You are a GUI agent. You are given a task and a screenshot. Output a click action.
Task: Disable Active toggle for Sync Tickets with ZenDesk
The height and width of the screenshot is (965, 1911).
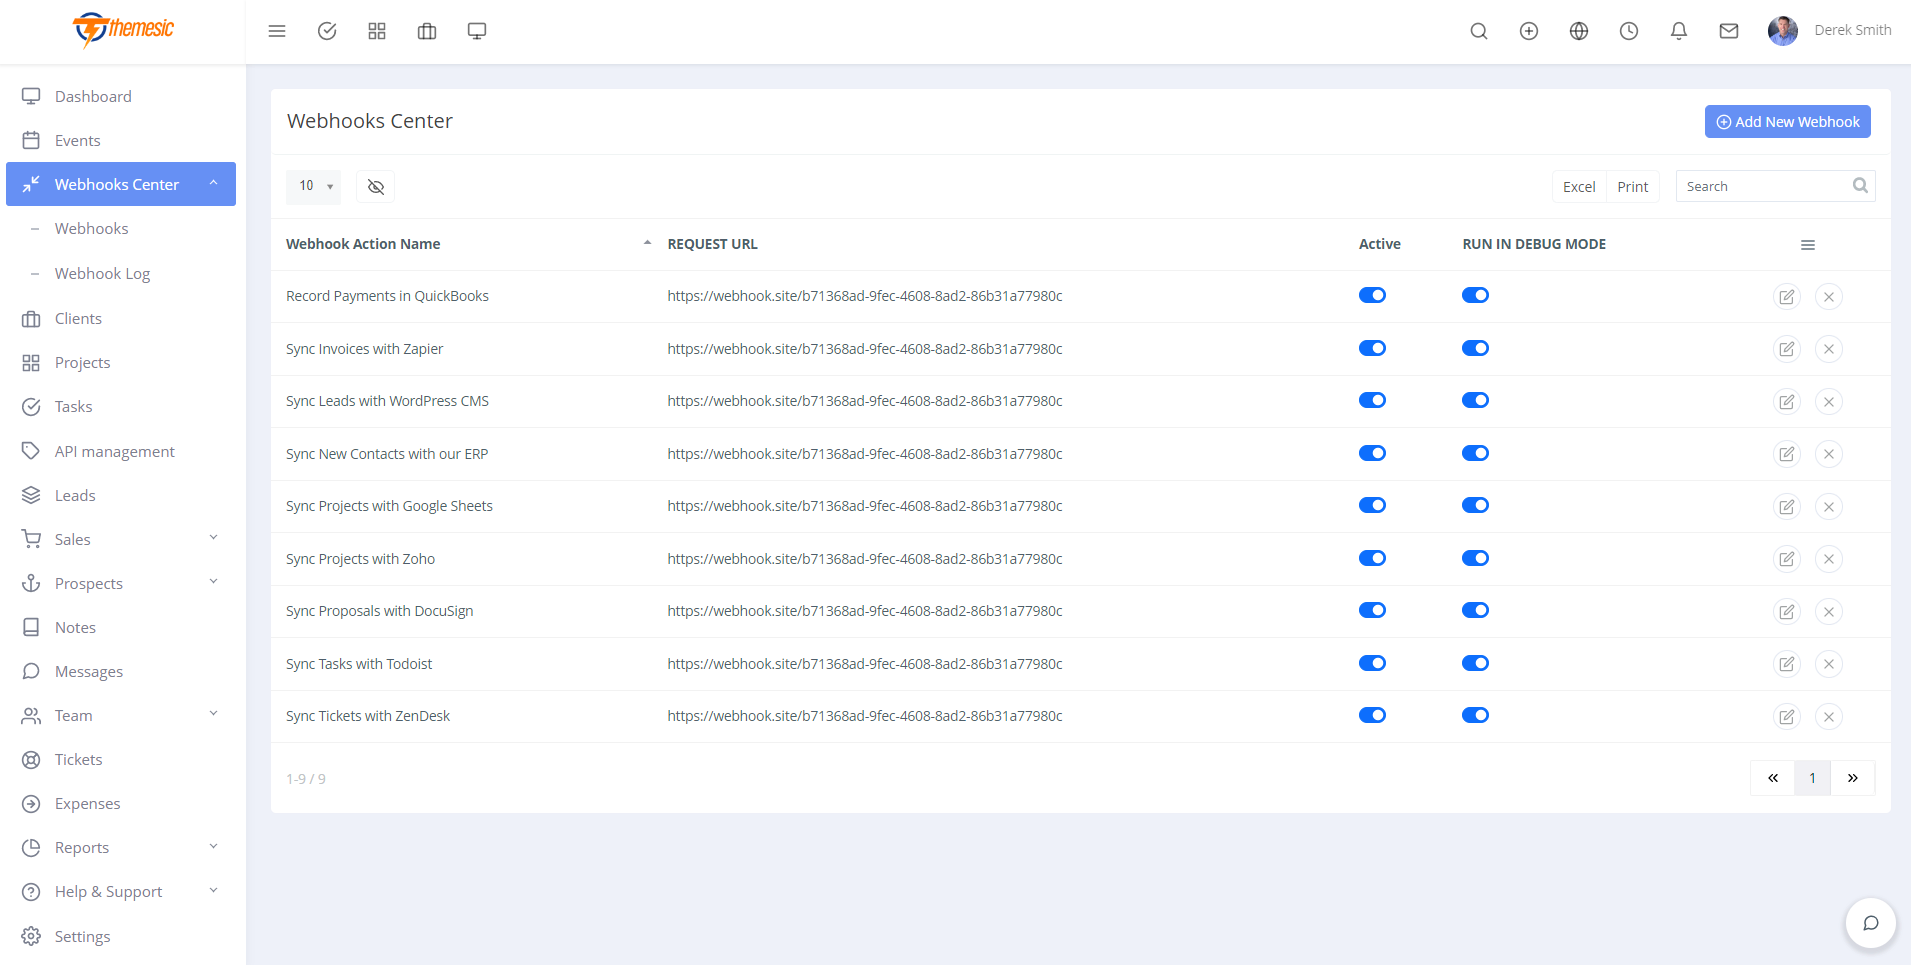coord(1371,715)
